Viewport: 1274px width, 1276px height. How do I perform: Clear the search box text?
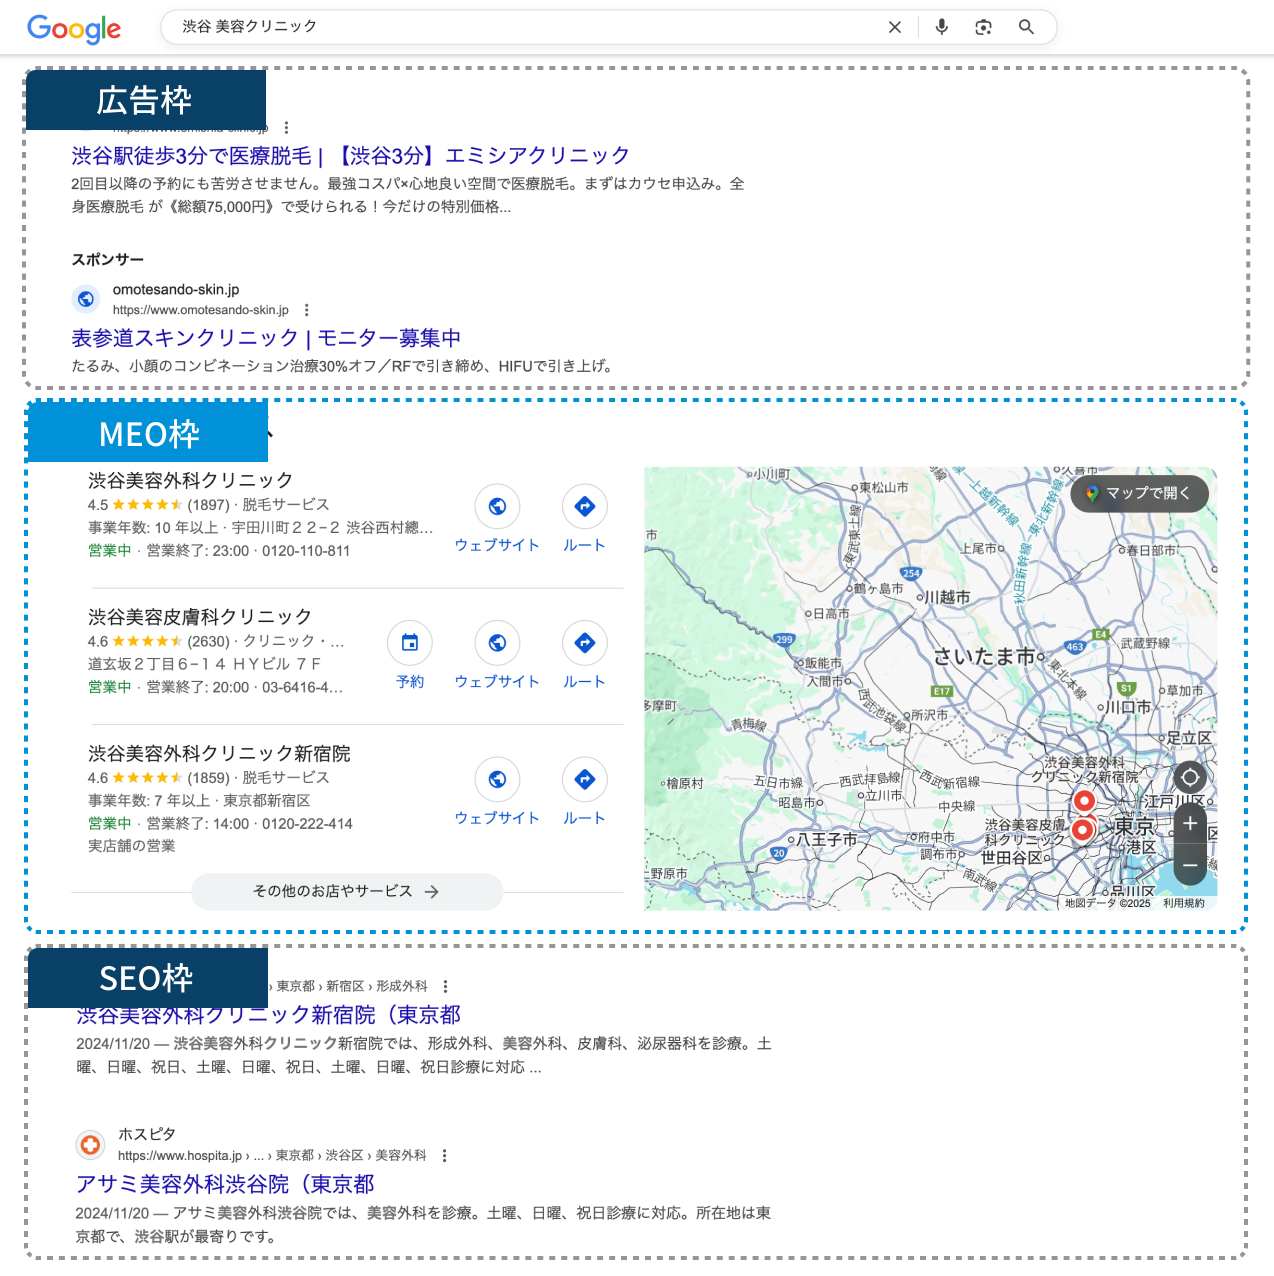click(x=894, y=28)
